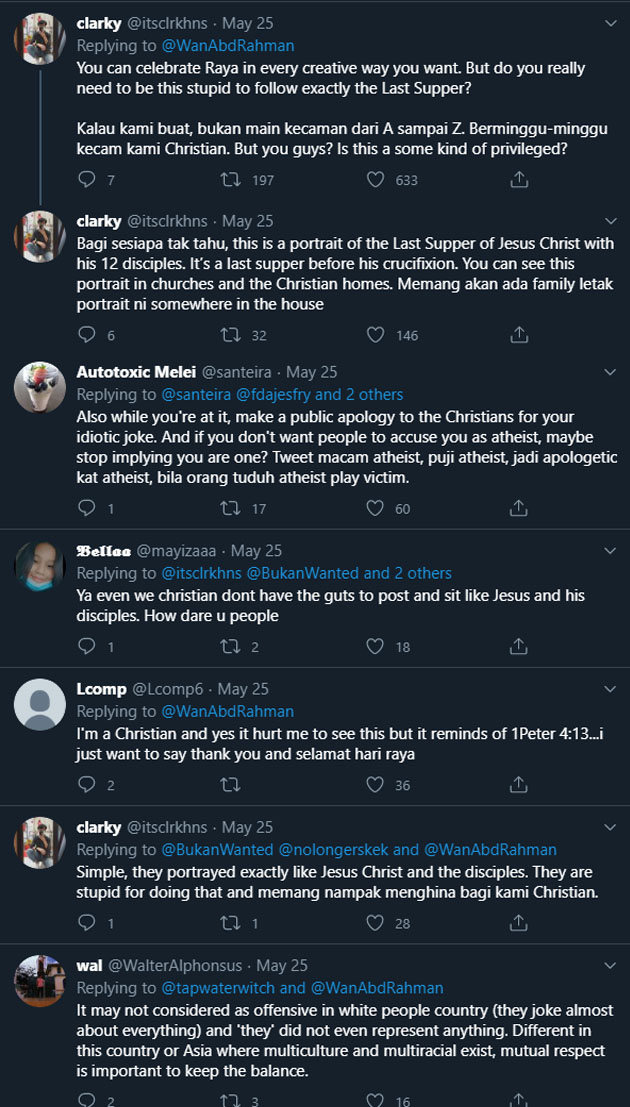Image resolution: width=630 pixels, height=1107 pixels.
Task: Reply to clarky's tweet with 7 replies
Action: [x=87, y=180]
